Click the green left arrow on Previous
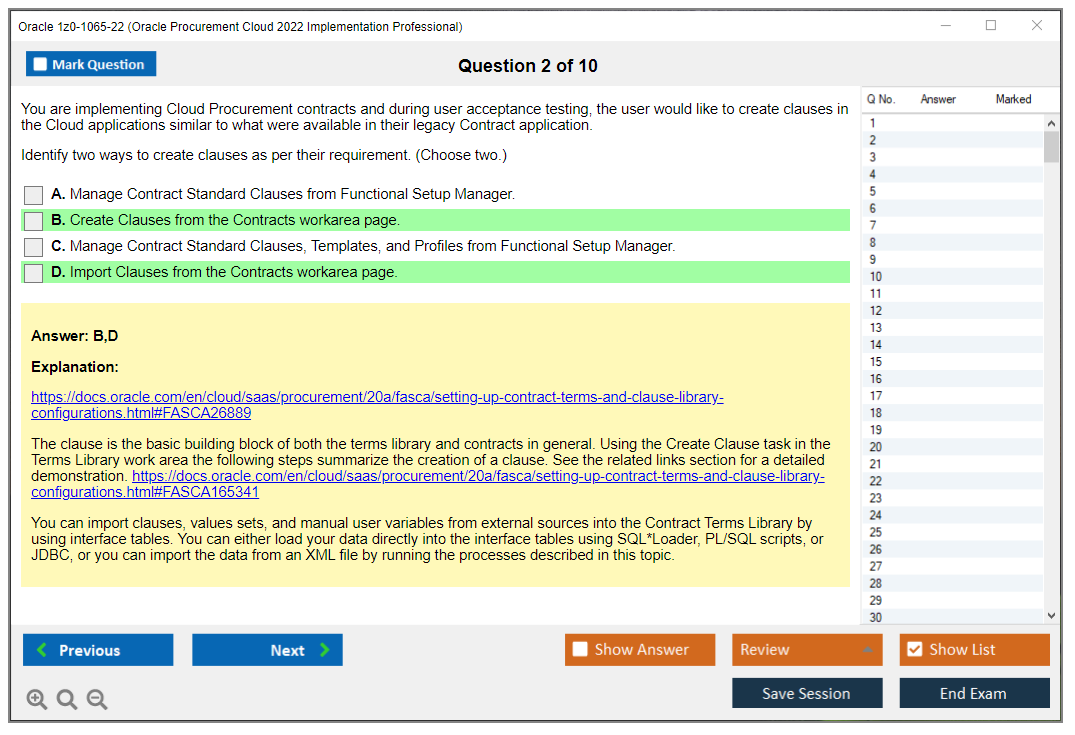 coord(42,650)
